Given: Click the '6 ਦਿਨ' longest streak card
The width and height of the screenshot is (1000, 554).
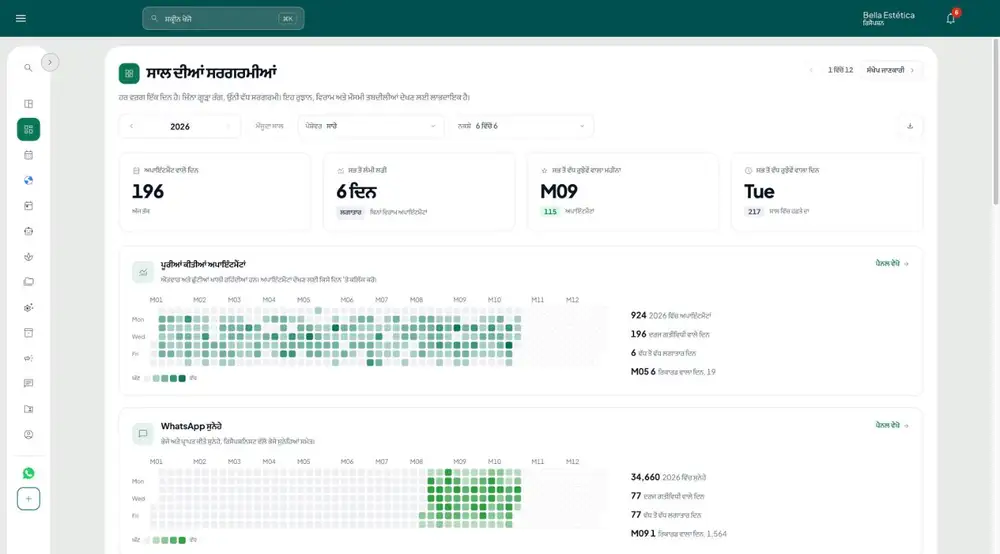Looking at the screenshot, I should tap(419, 191).
